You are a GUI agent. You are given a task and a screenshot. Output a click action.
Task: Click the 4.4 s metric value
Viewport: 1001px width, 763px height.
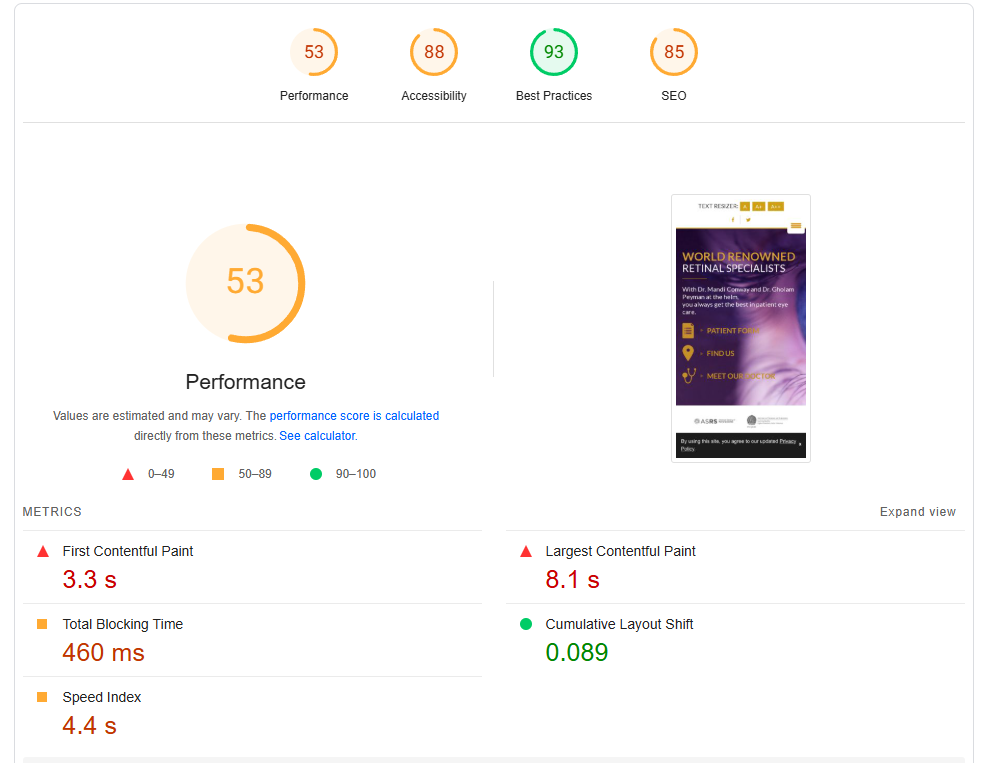89,725
